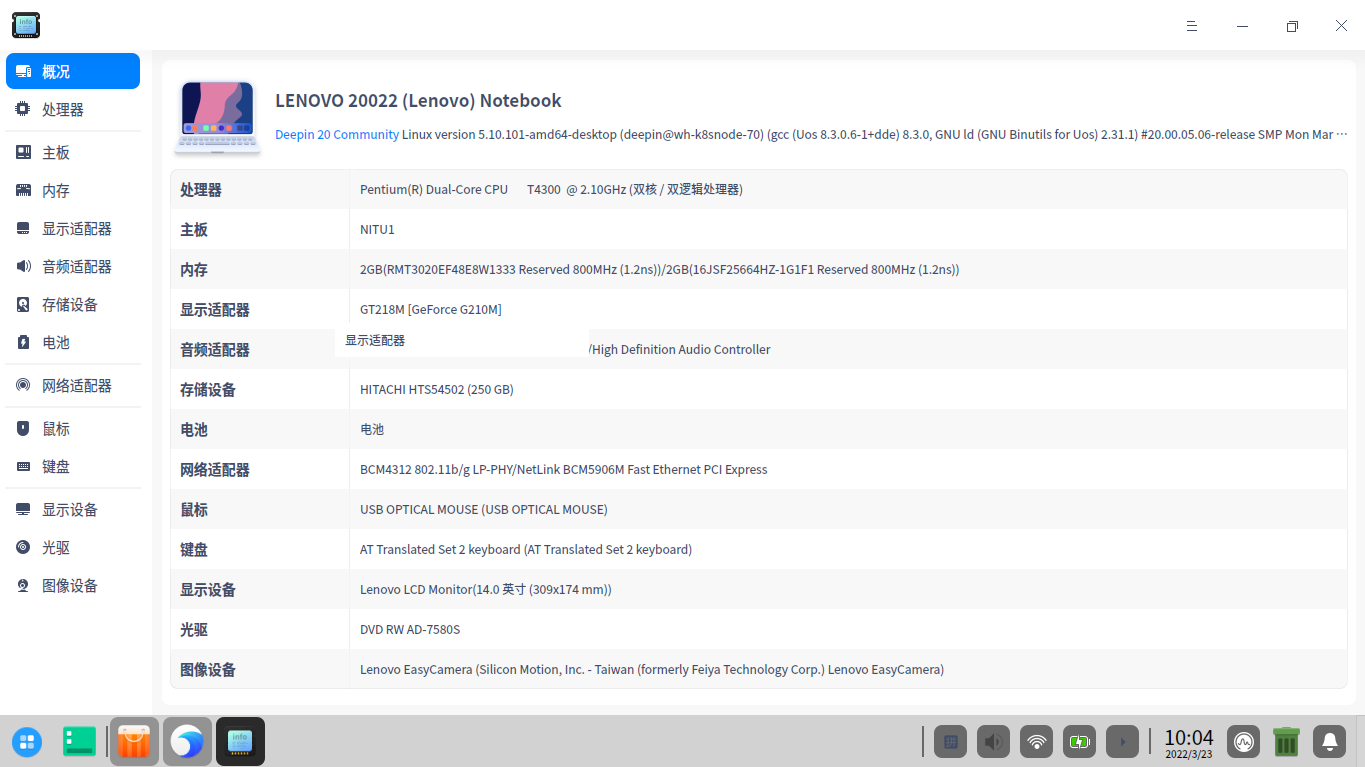Open the 键盘 keyboard icon in sidebar
This screenshot has width=1365, height=767.
click(x=23, y=466)
